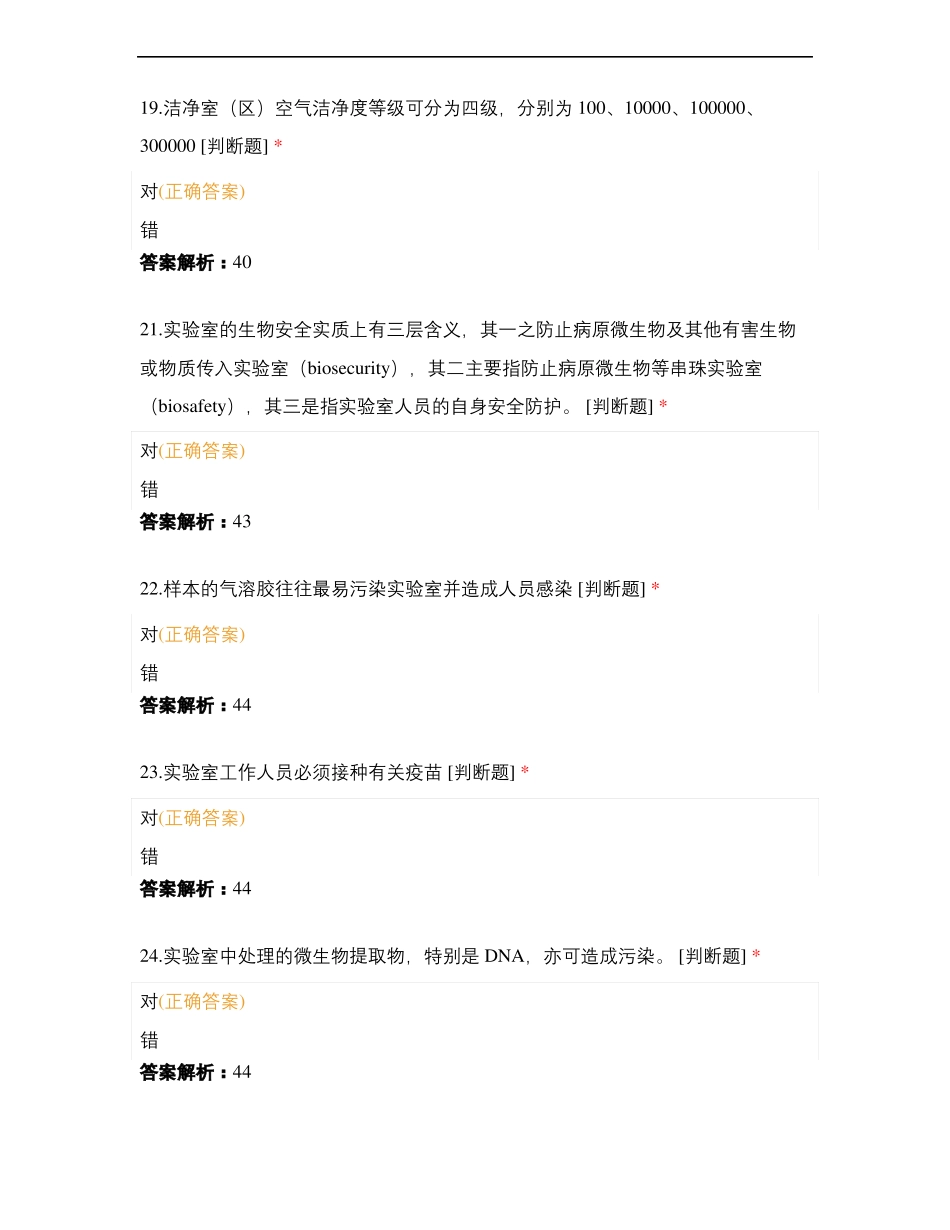Screen dimensions: 950x1230
Task: Select 对 for question 23 on vaccination
Action: (x=149, y=818)
